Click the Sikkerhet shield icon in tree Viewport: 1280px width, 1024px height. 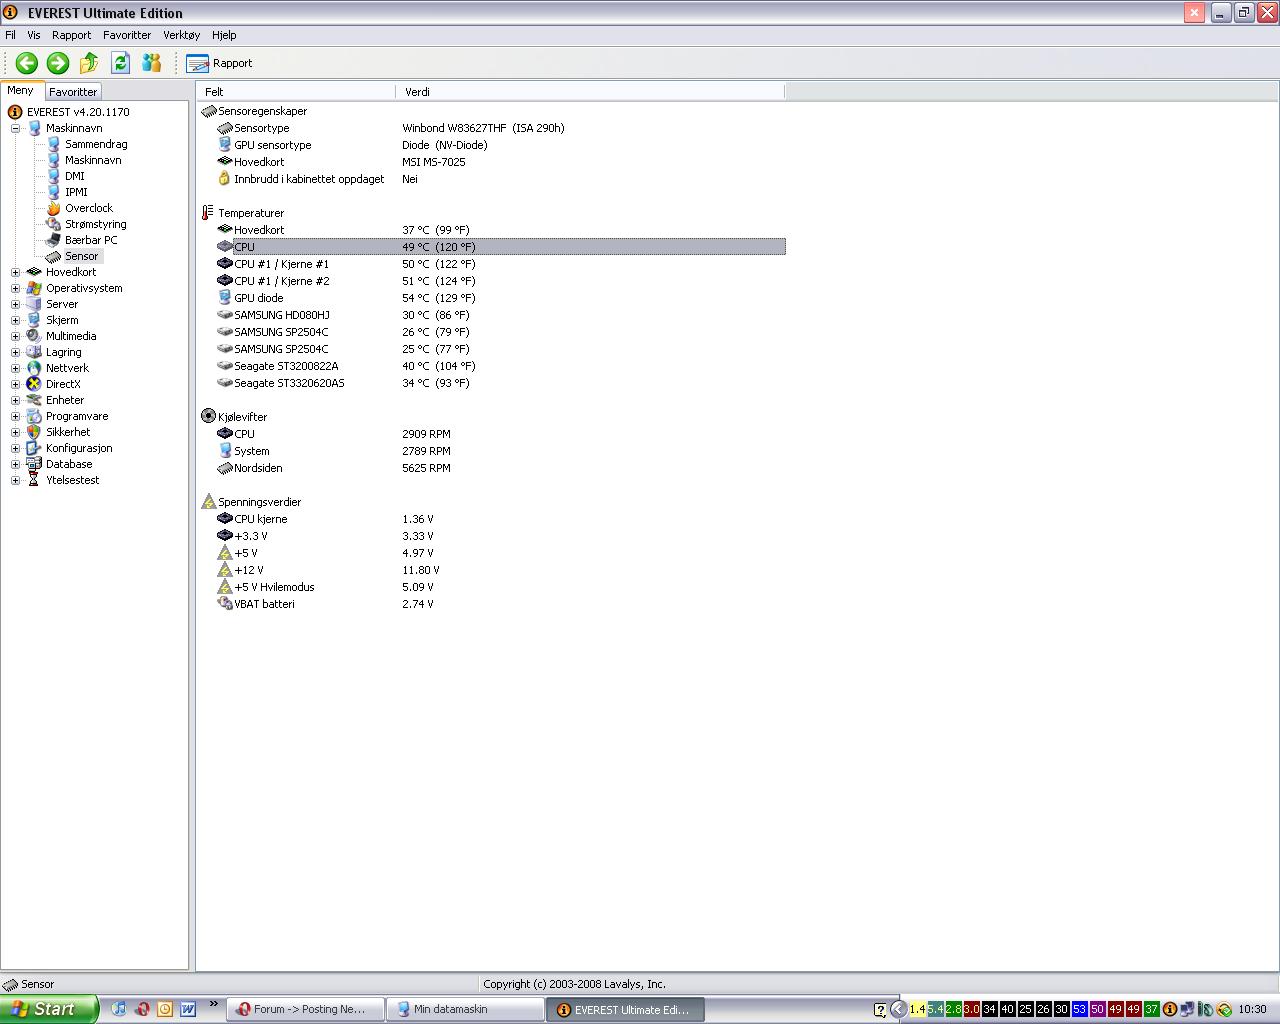coord(34,432)
